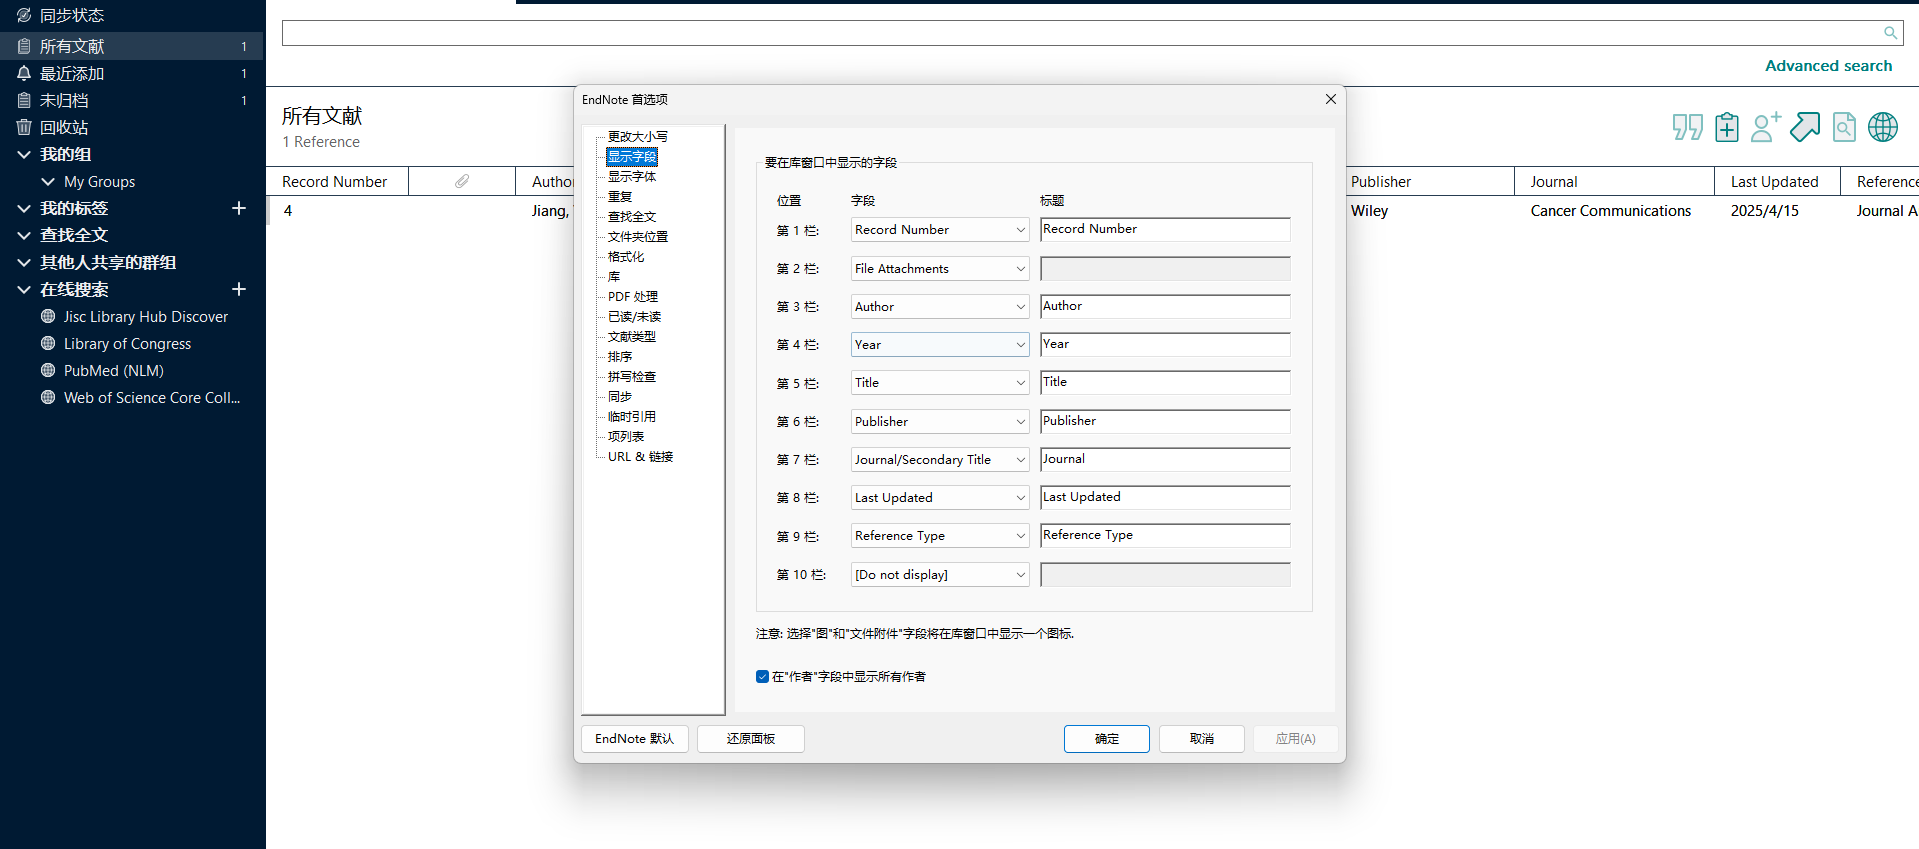The image size is (1919, 849).
Task: Click the add new reference clipboard icon
Action: (x=1727, y=127)
